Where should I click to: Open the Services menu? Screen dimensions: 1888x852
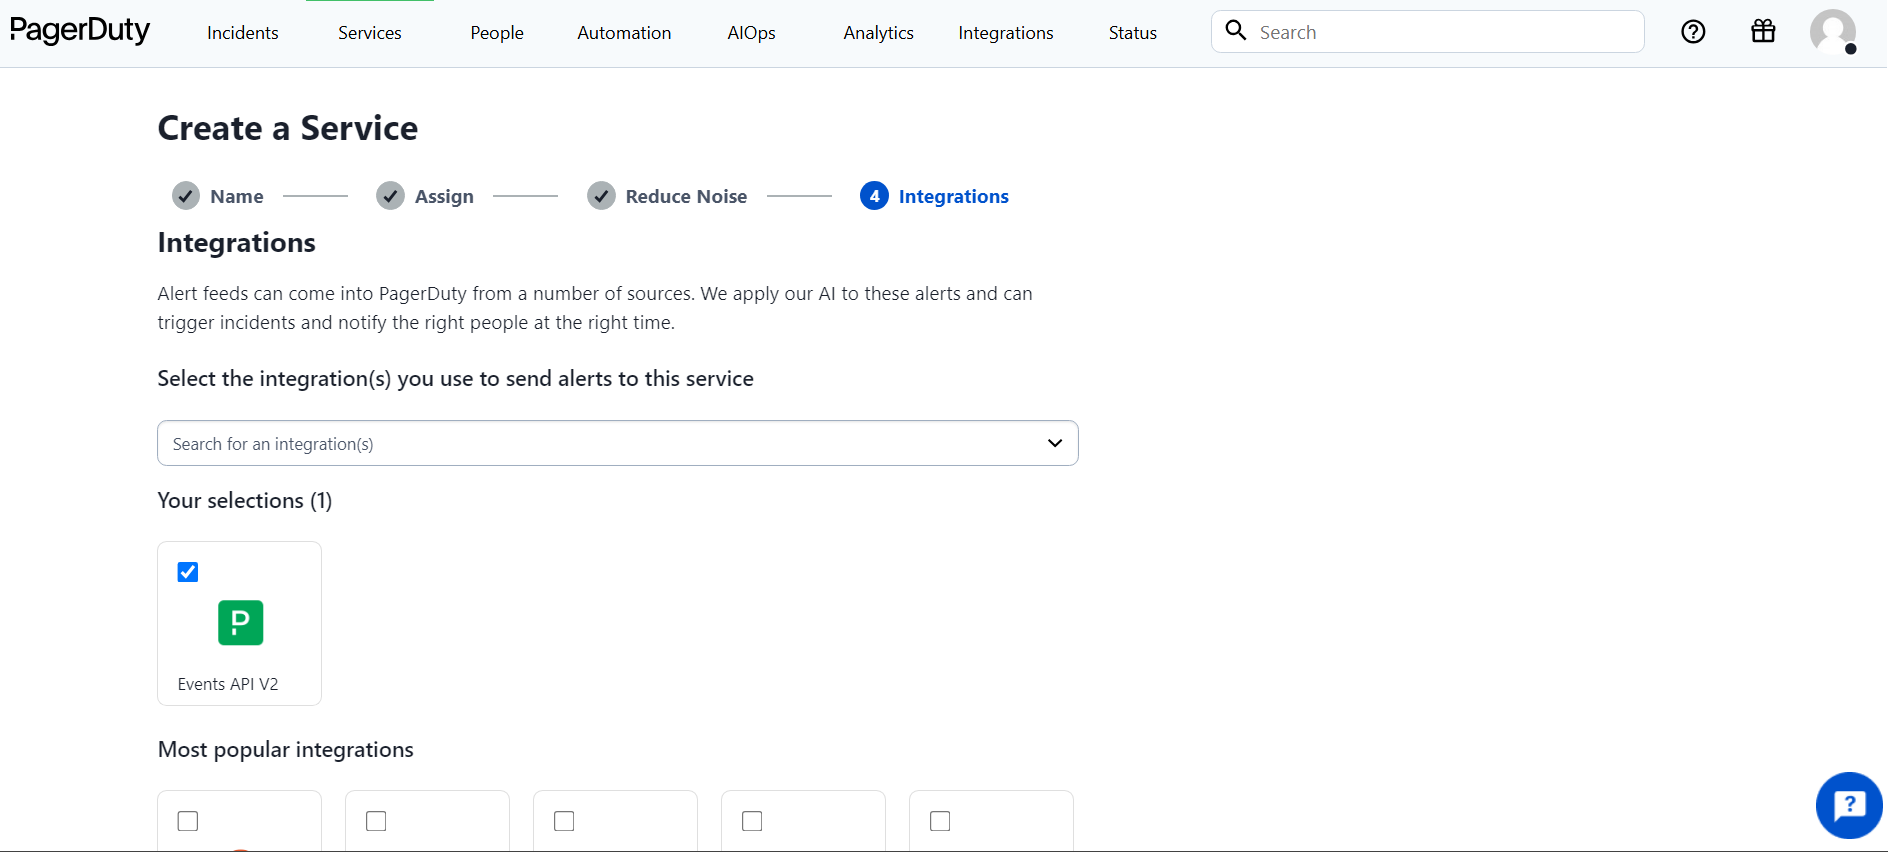click(x=369, y=33)
